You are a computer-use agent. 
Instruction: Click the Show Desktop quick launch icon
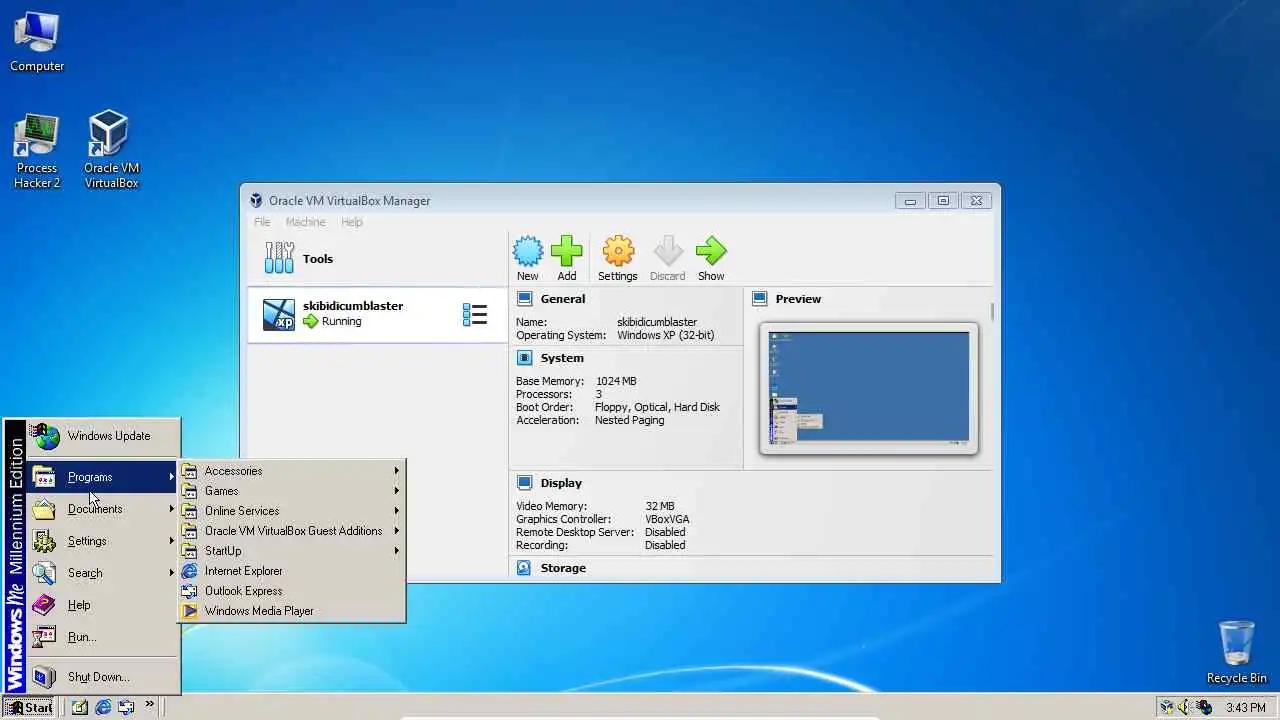79,707
